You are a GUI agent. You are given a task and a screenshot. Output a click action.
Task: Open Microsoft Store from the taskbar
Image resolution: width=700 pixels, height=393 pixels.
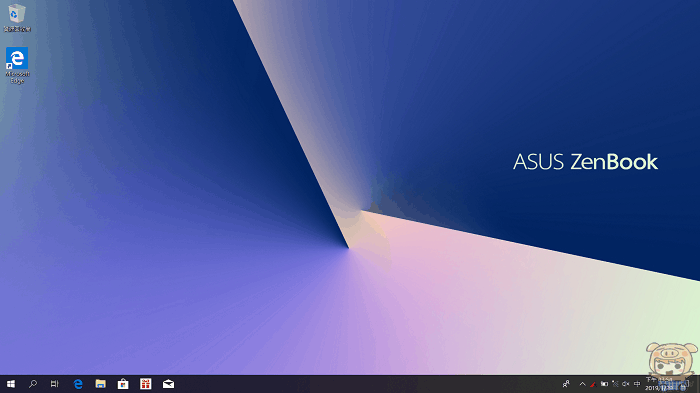pyautogui.click(x=123, y=384)
